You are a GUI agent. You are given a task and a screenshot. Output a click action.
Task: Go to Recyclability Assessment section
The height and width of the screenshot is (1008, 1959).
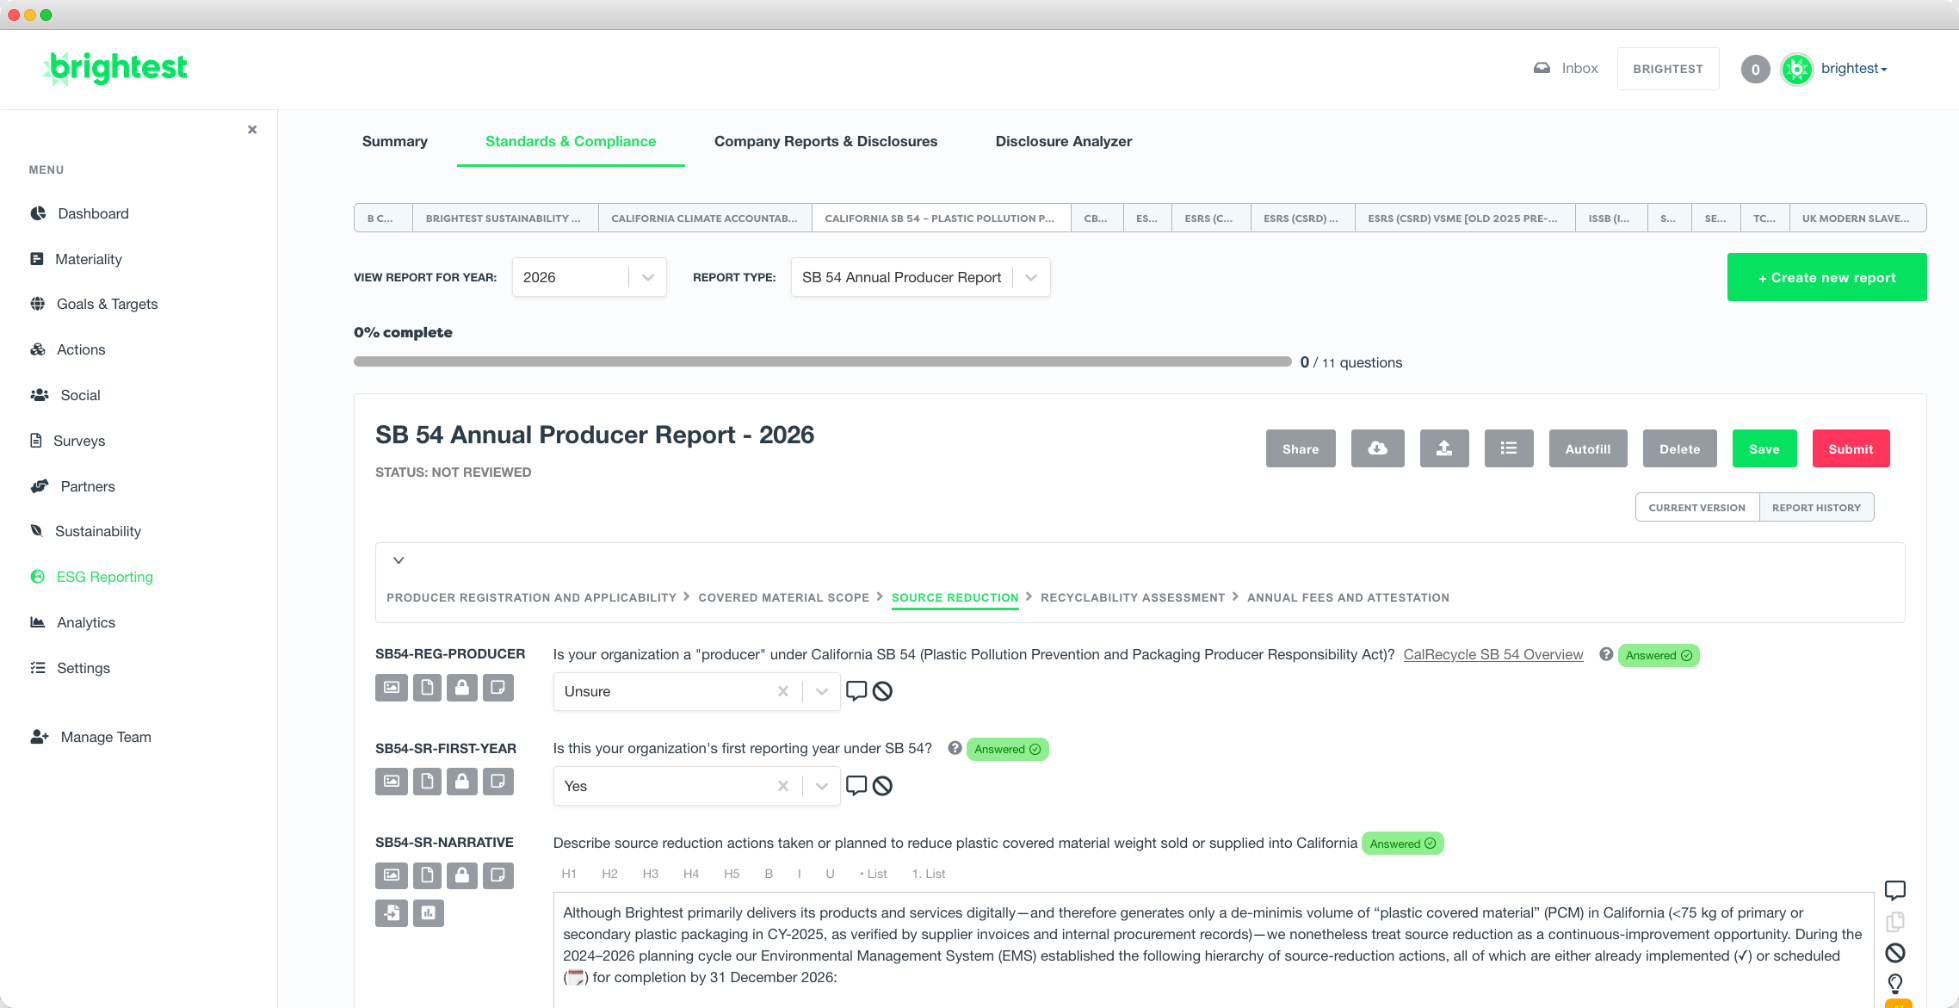point(1132,598)
